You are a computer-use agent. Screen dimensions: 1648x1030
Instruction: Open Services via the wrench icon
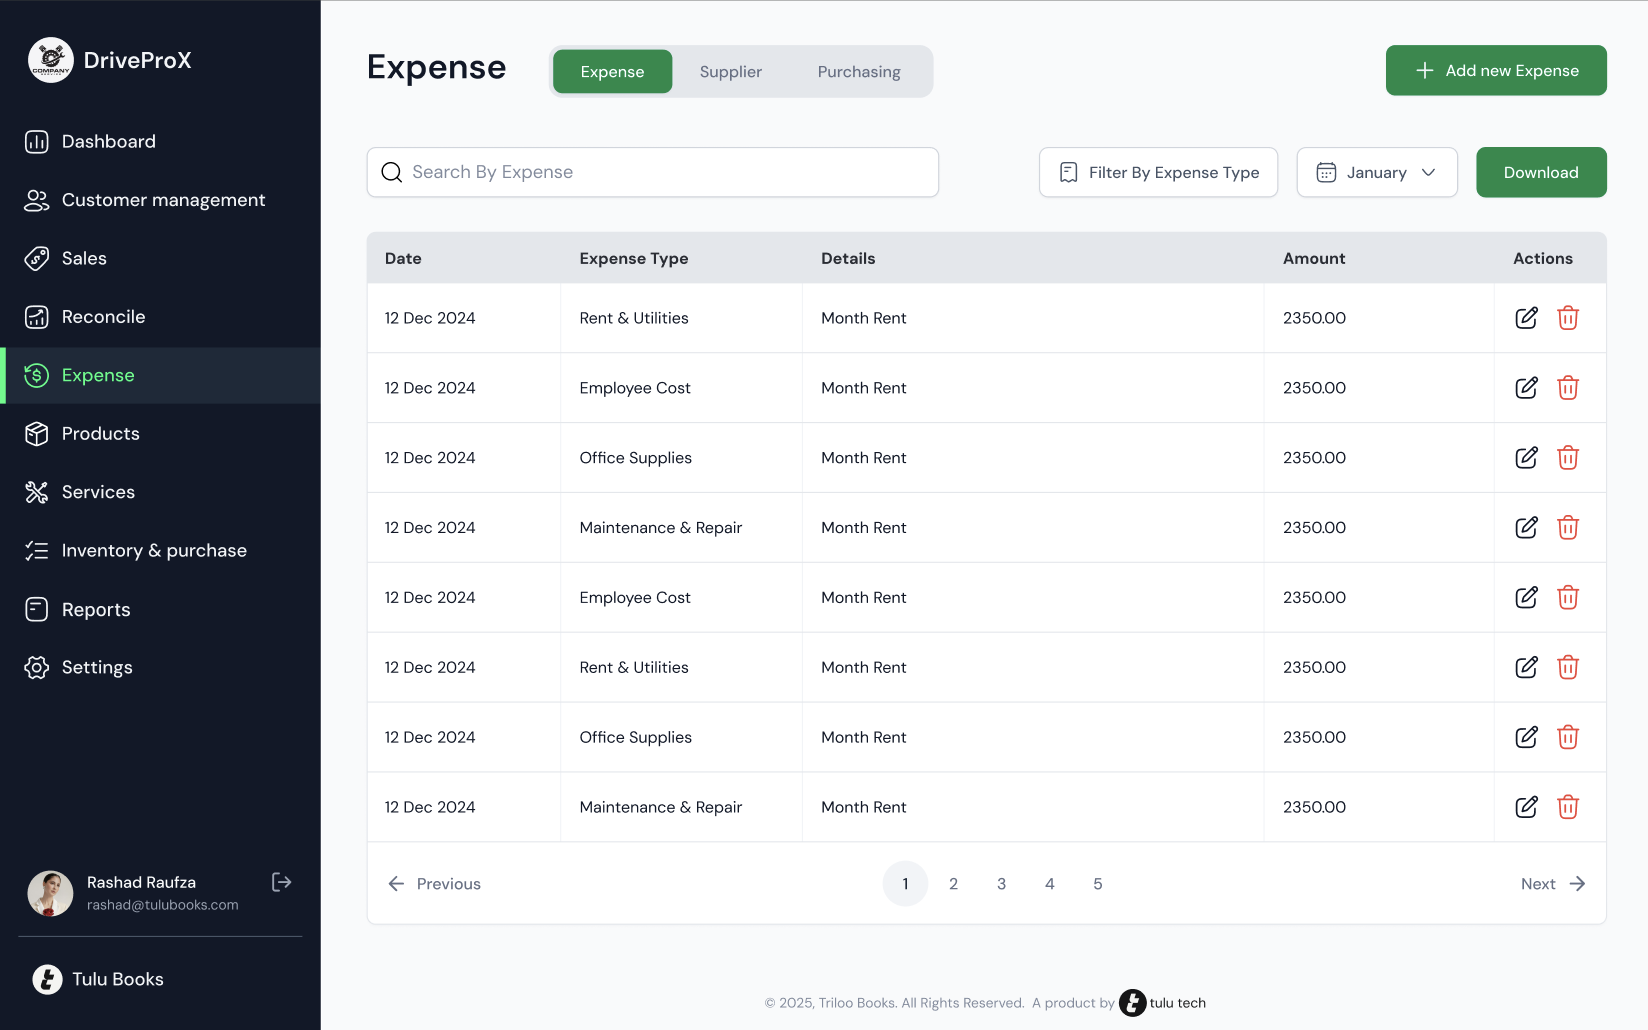(x=37, y=491)
